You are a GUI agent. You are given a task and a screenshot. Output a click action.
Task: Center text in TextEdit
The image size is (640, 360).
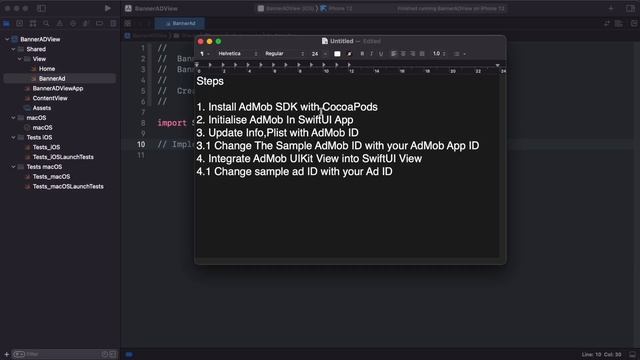[x=403, y=53]
